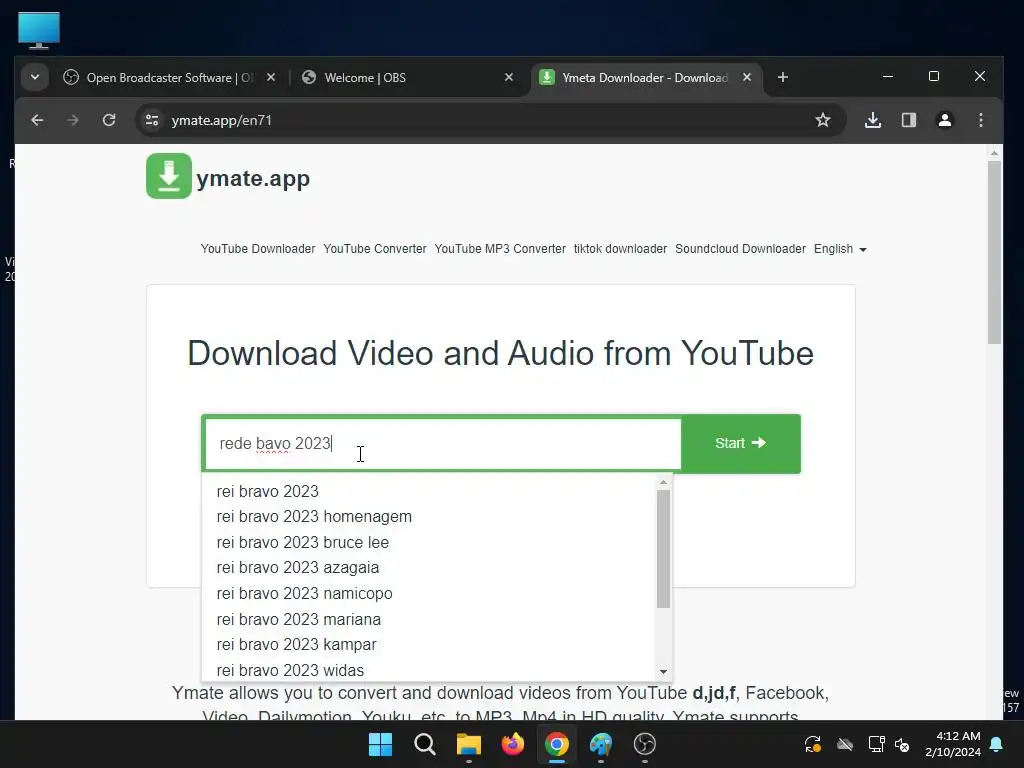The height and width of the screenshot is (768, 1024).
Task: Toggle Chrome side panel icon
Action: pos(909,120)
